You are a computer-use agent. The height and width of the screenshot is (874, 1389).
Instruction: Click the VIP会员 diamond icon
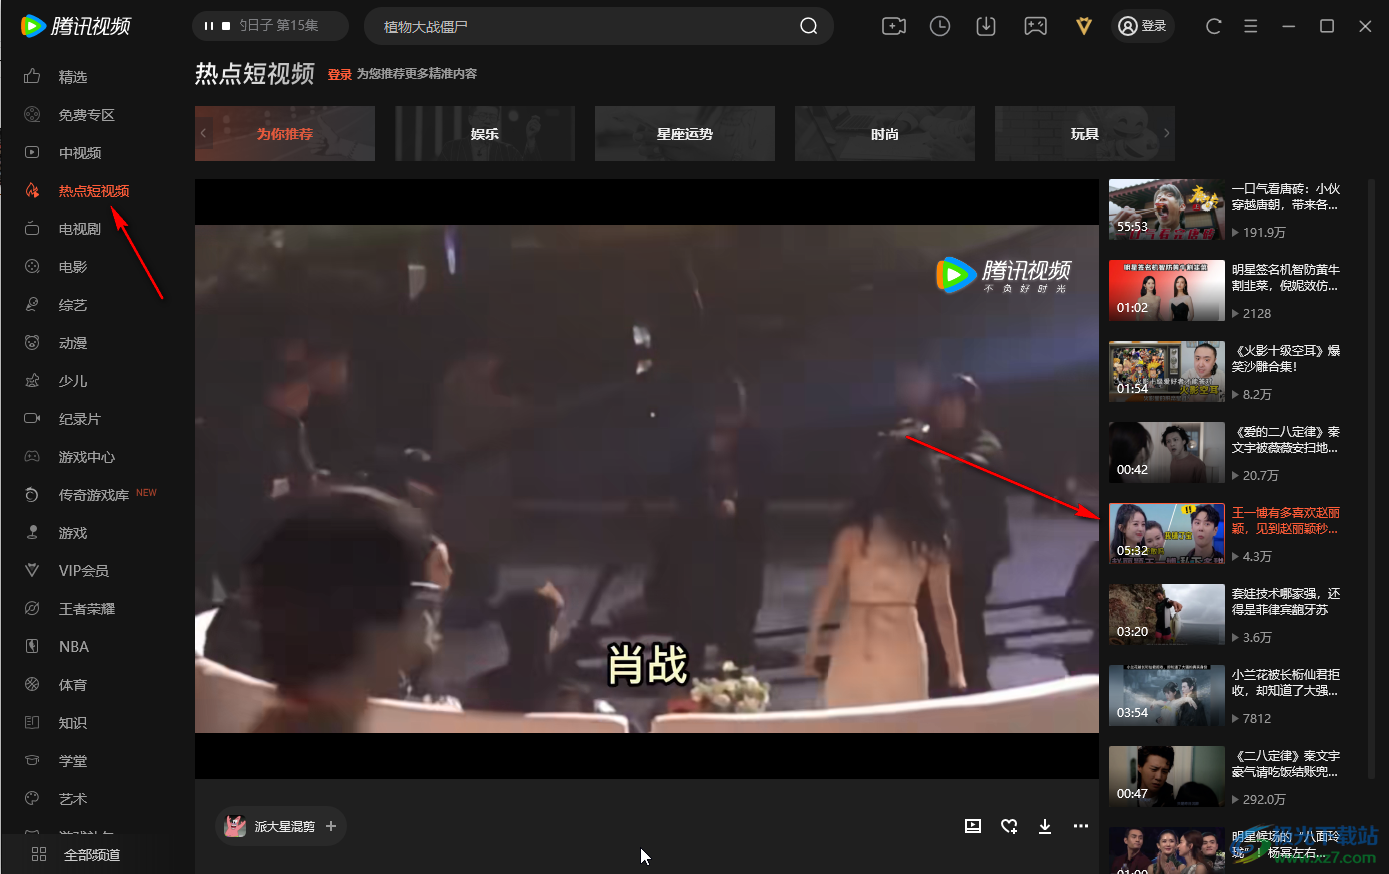click(x=32, y=571)
